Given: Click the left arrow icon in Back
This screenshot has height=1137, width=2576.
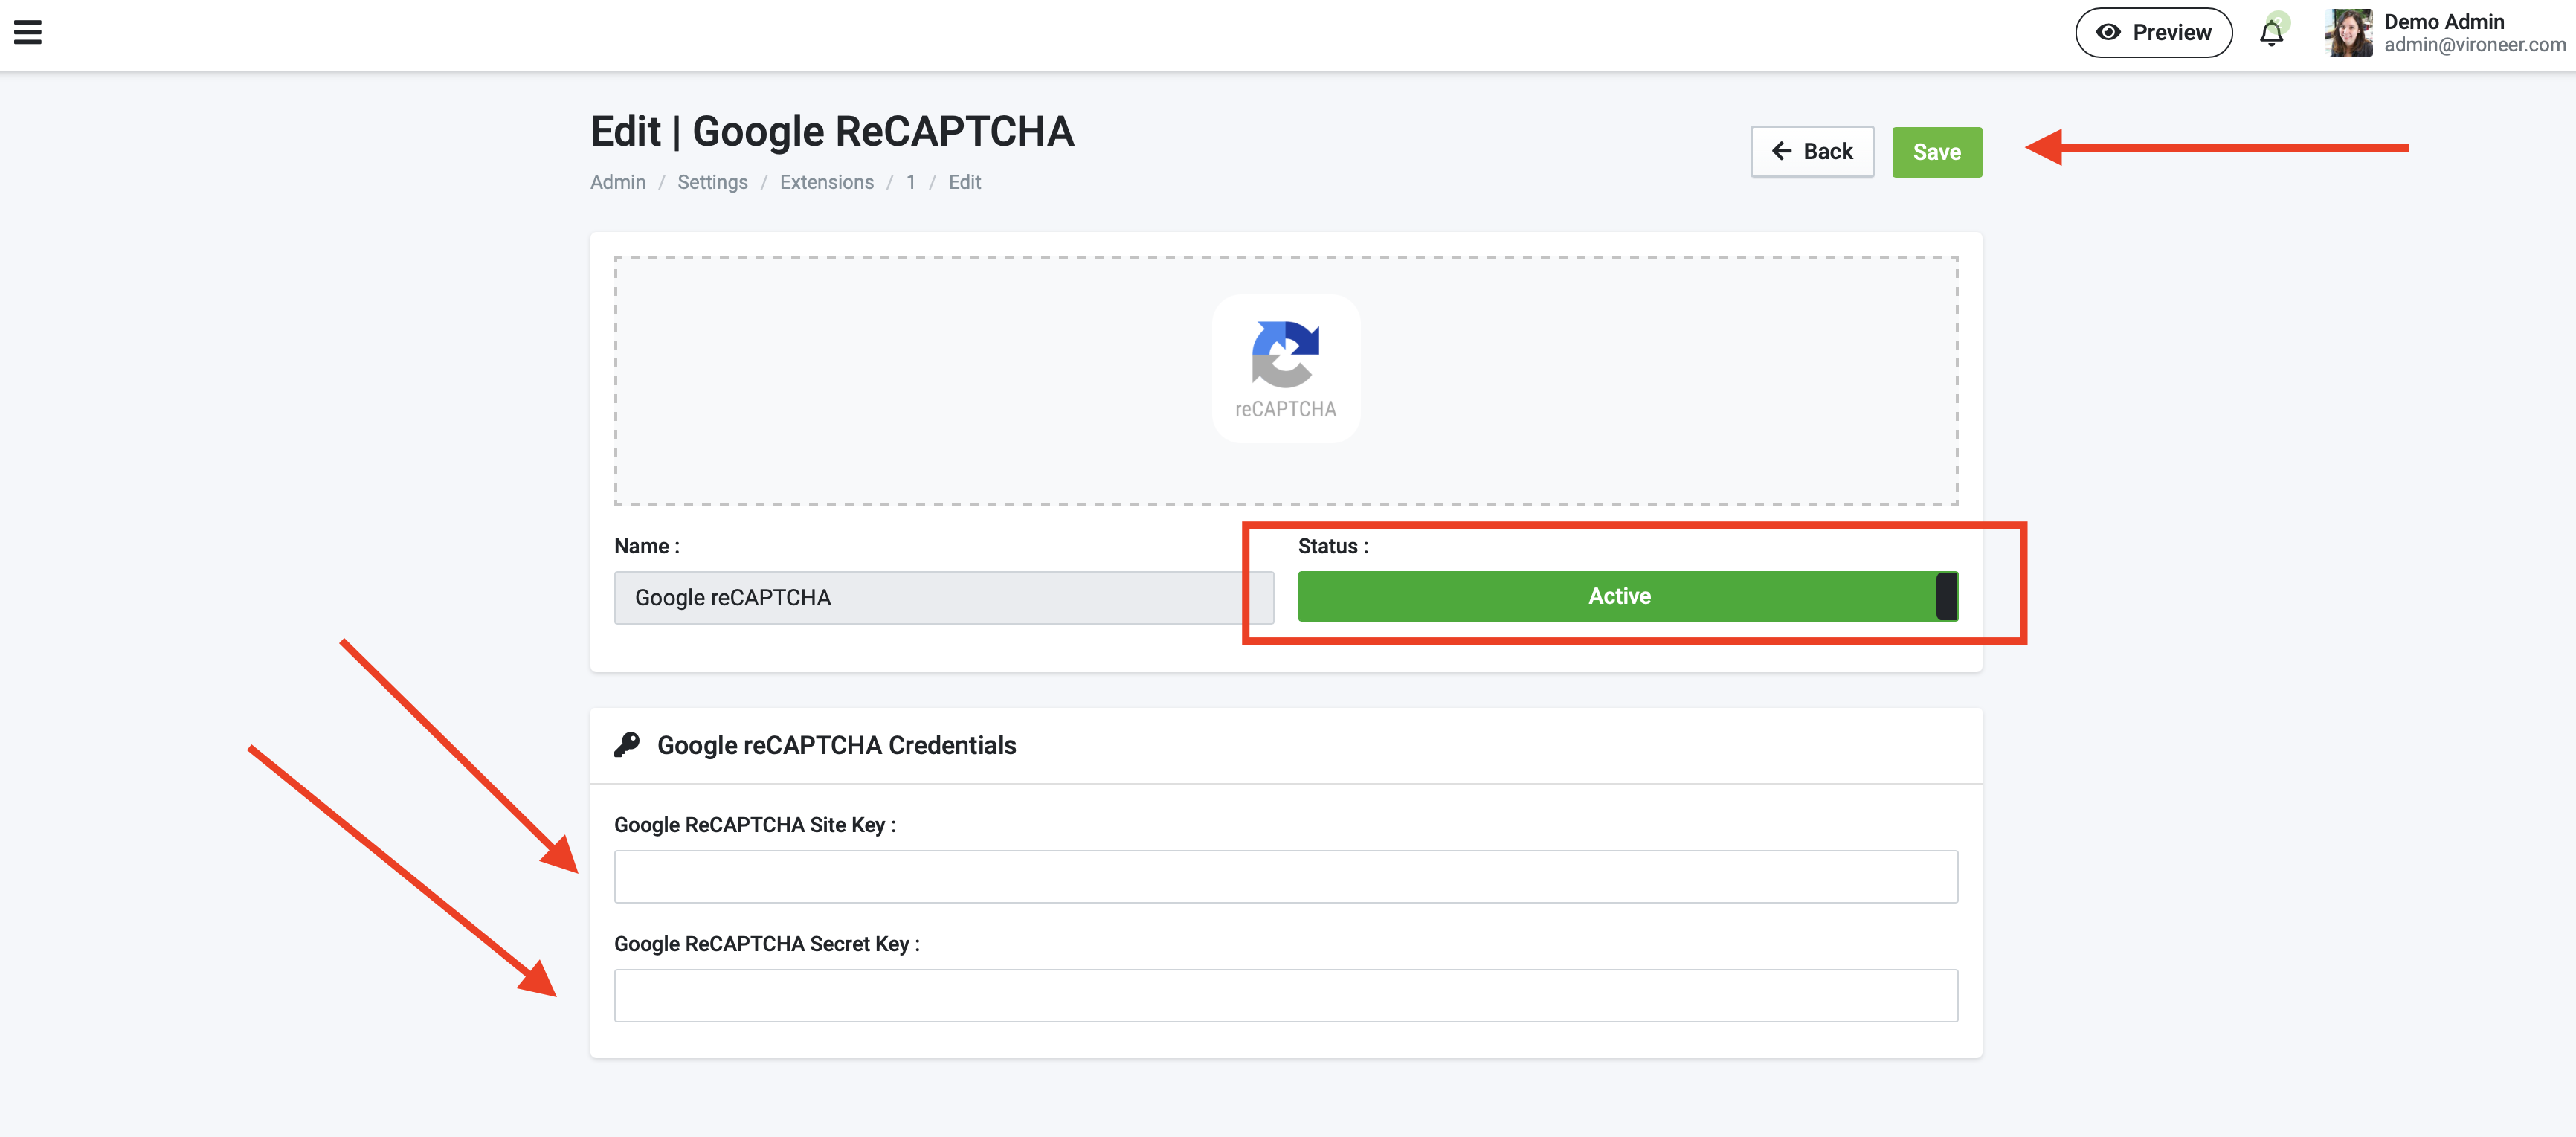Looking at the screenshot, I should (x=1781, y=151).
